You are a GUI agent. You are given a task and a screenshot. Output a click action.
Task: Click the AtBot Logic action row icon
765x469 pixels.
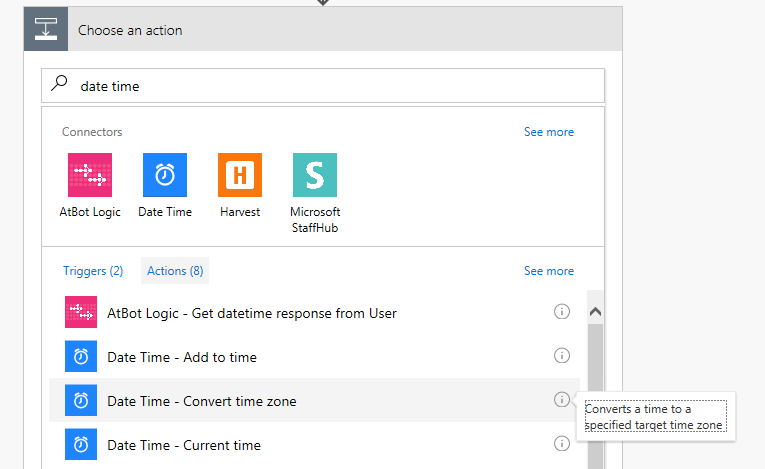pos(81,312)
